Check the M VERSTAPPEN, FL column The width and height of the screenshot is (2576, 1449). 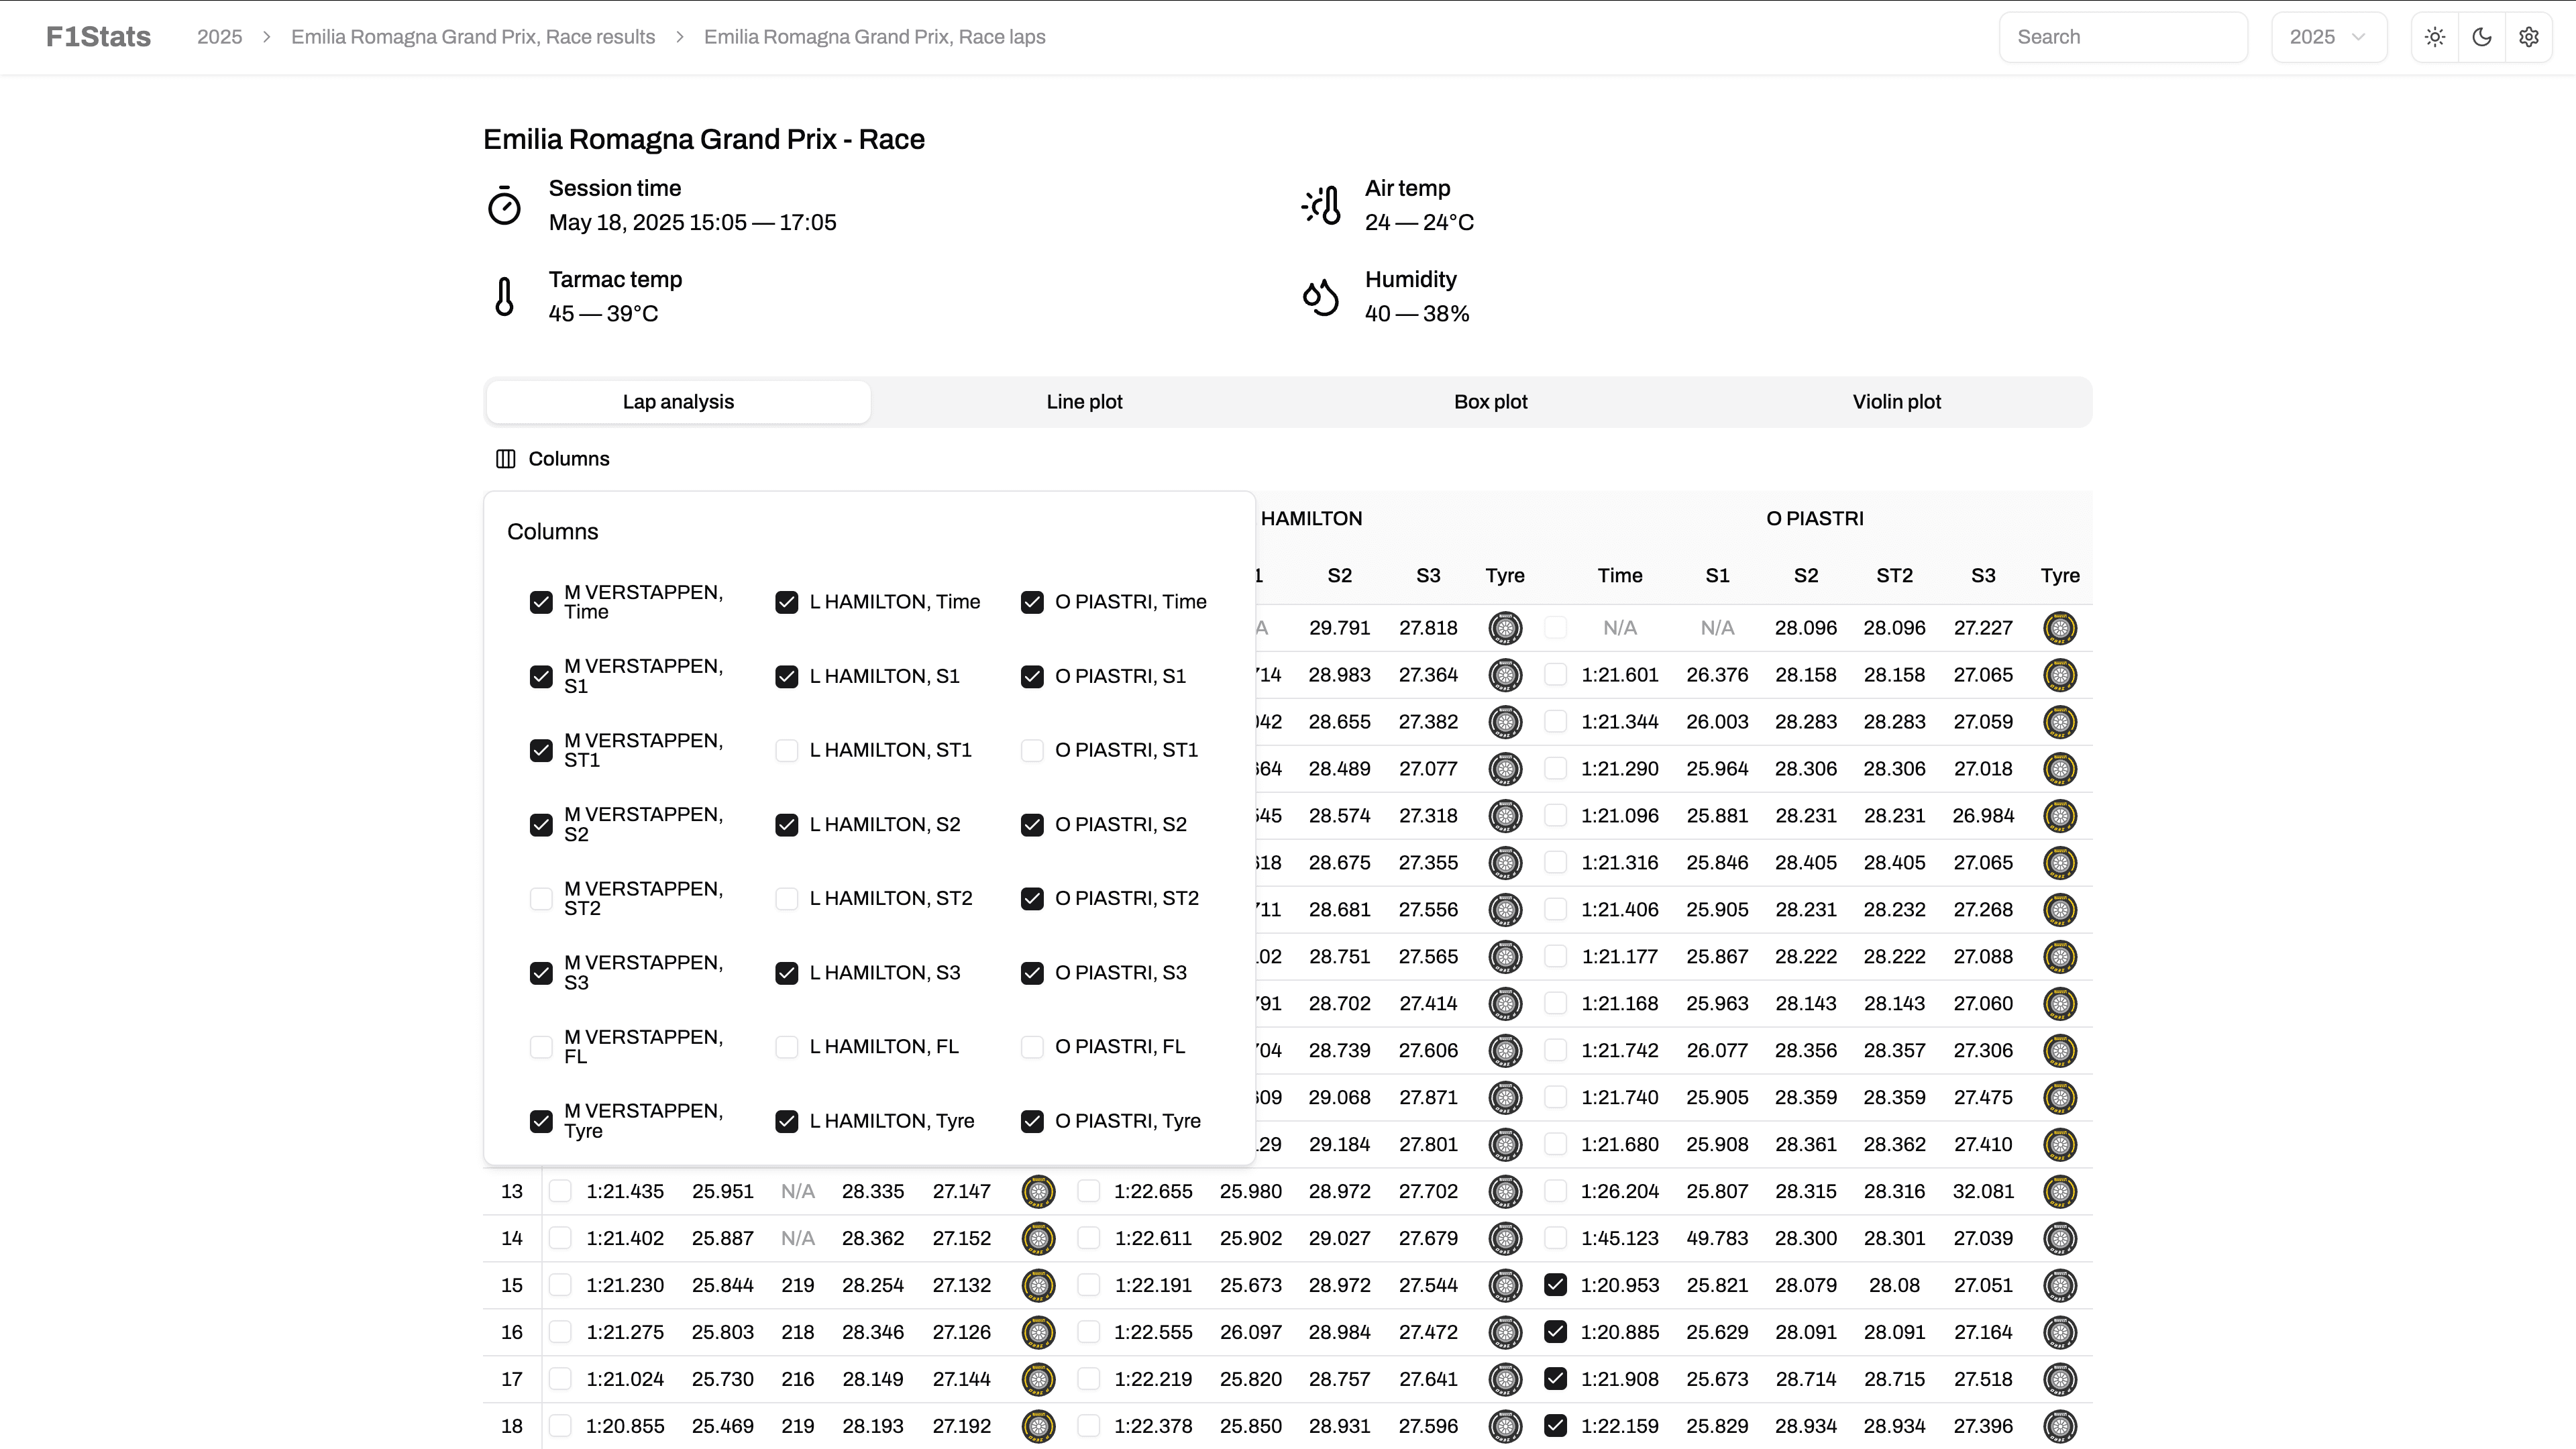pyautogui.click(x=541, y=1047)
